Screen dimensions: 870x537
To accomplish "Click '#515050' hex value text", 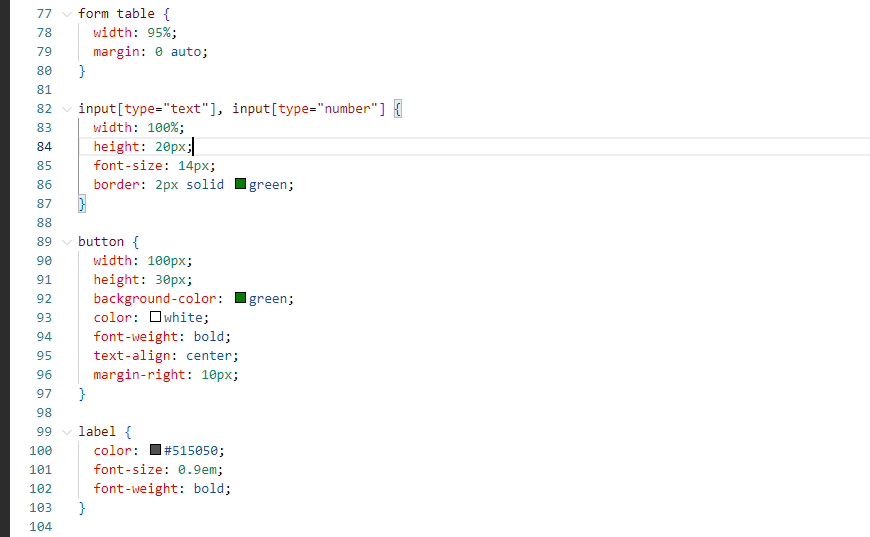I will 191,450.
